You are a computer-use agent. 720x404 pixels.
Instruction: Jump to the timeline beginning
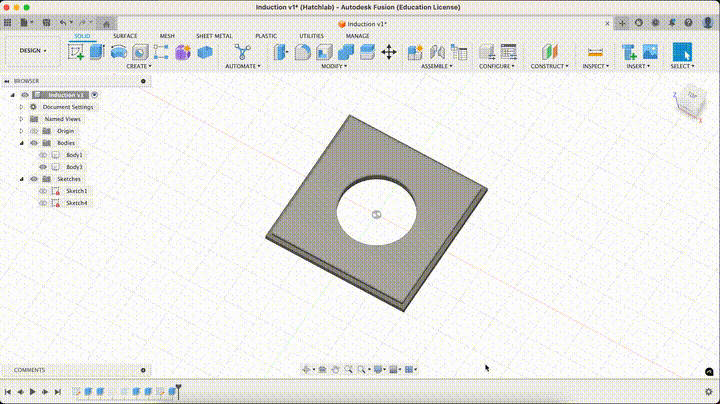pos(8,392)
